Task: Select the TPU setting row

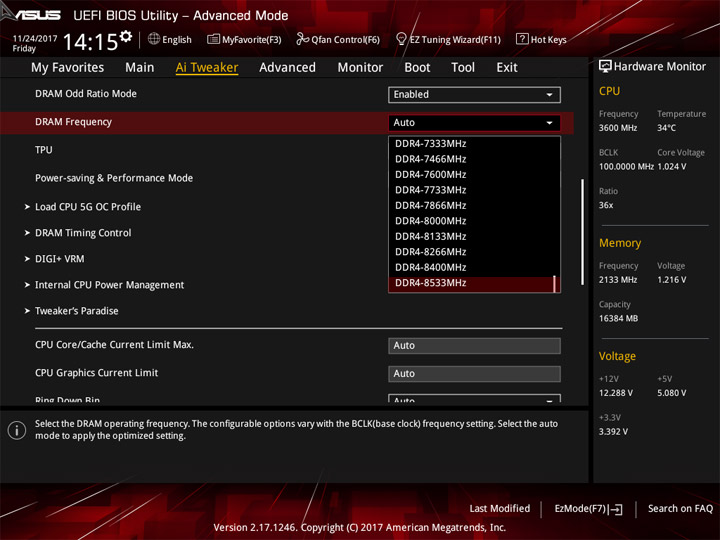Action: (x=44, y=150)
